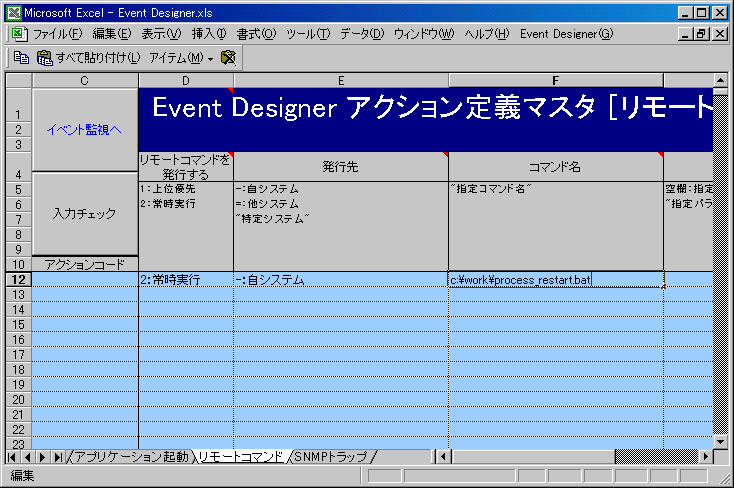Open the Event Designer(G) menu

[566, 34]
